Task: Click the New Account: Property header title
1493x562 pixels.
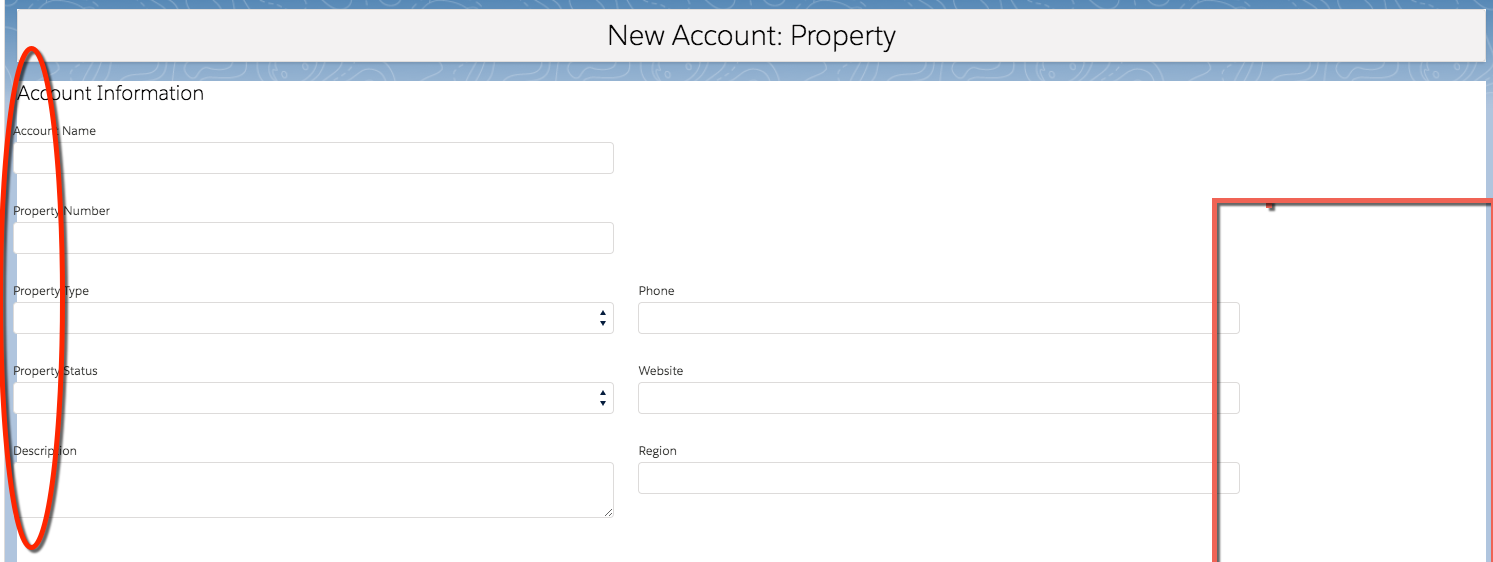Action: [751, 36]
